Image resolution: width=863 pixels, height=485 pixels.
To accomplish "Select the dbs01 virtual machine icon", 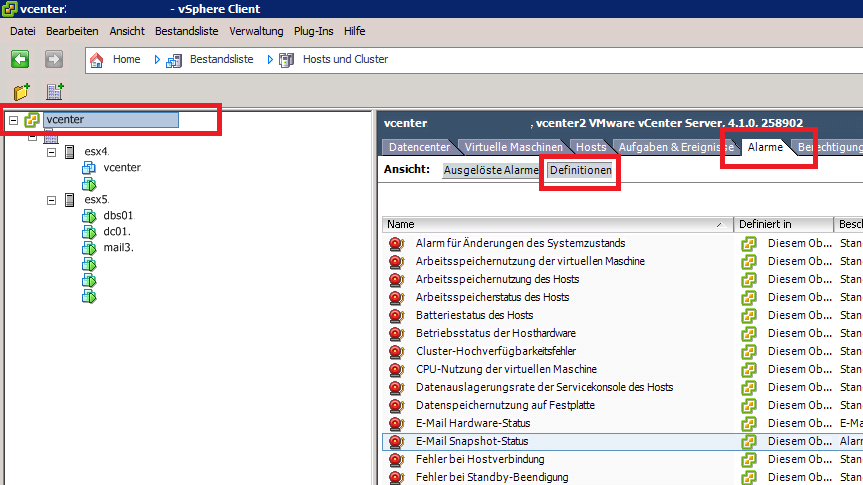I will (88, 215).
